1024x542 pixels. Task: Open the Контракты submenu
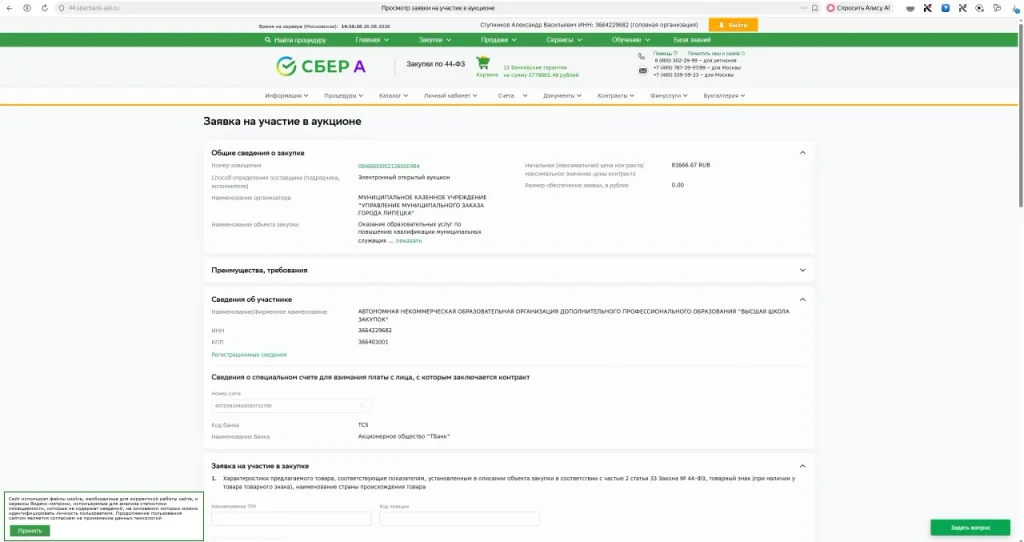tap(616, 95)
